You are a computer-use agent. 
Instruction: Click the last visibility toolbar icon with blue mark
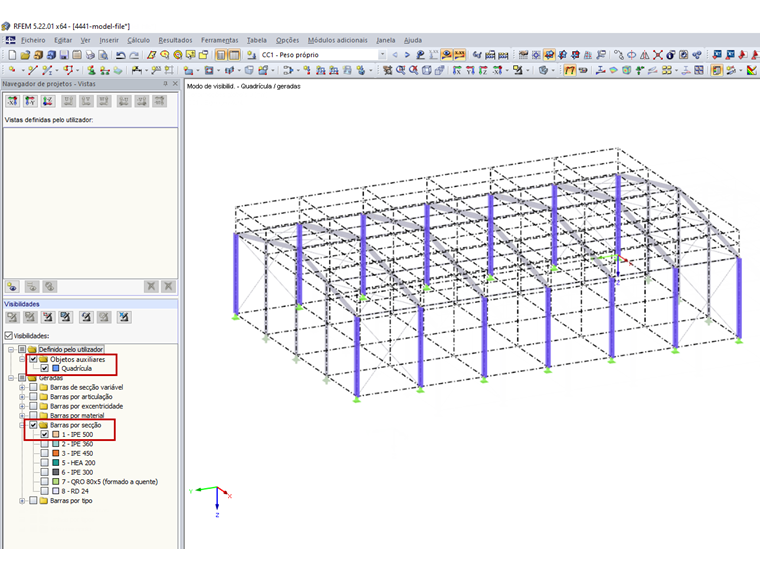click(124, 317)
